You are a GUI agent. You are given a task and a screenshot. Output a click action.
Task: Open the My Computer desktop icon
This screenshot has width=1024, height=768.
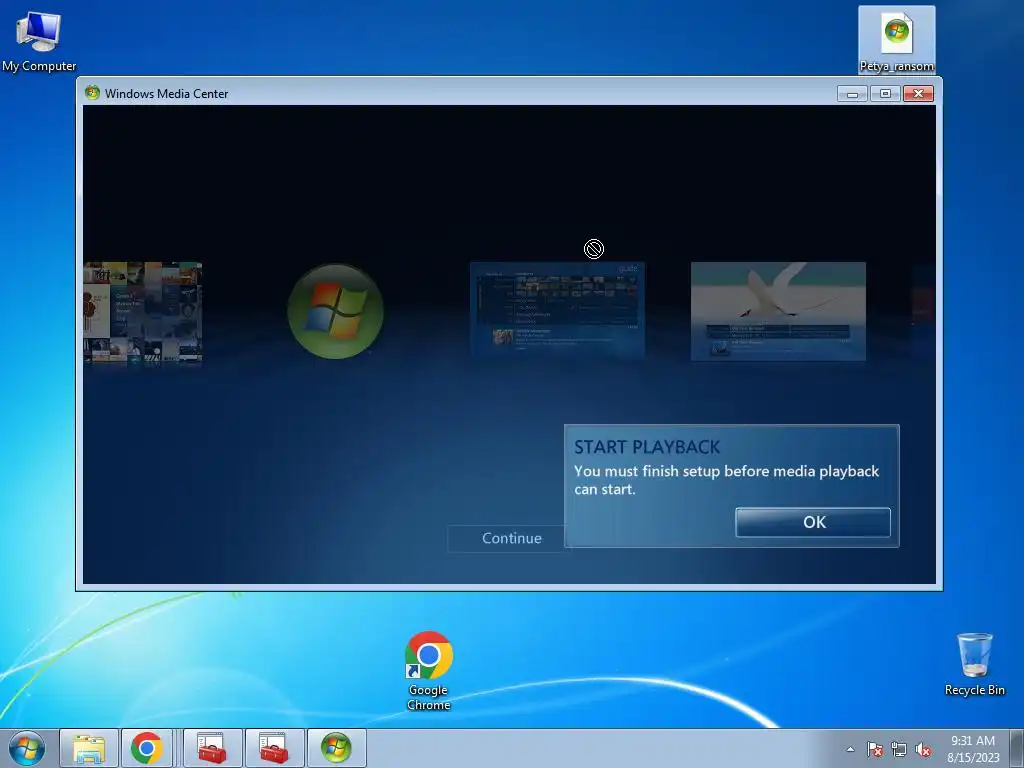39,41
